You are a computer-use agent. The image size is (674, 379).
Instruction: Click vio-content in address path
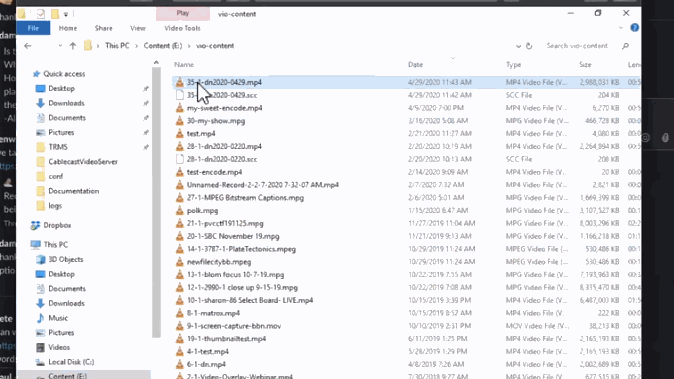(x=215, y=46)
